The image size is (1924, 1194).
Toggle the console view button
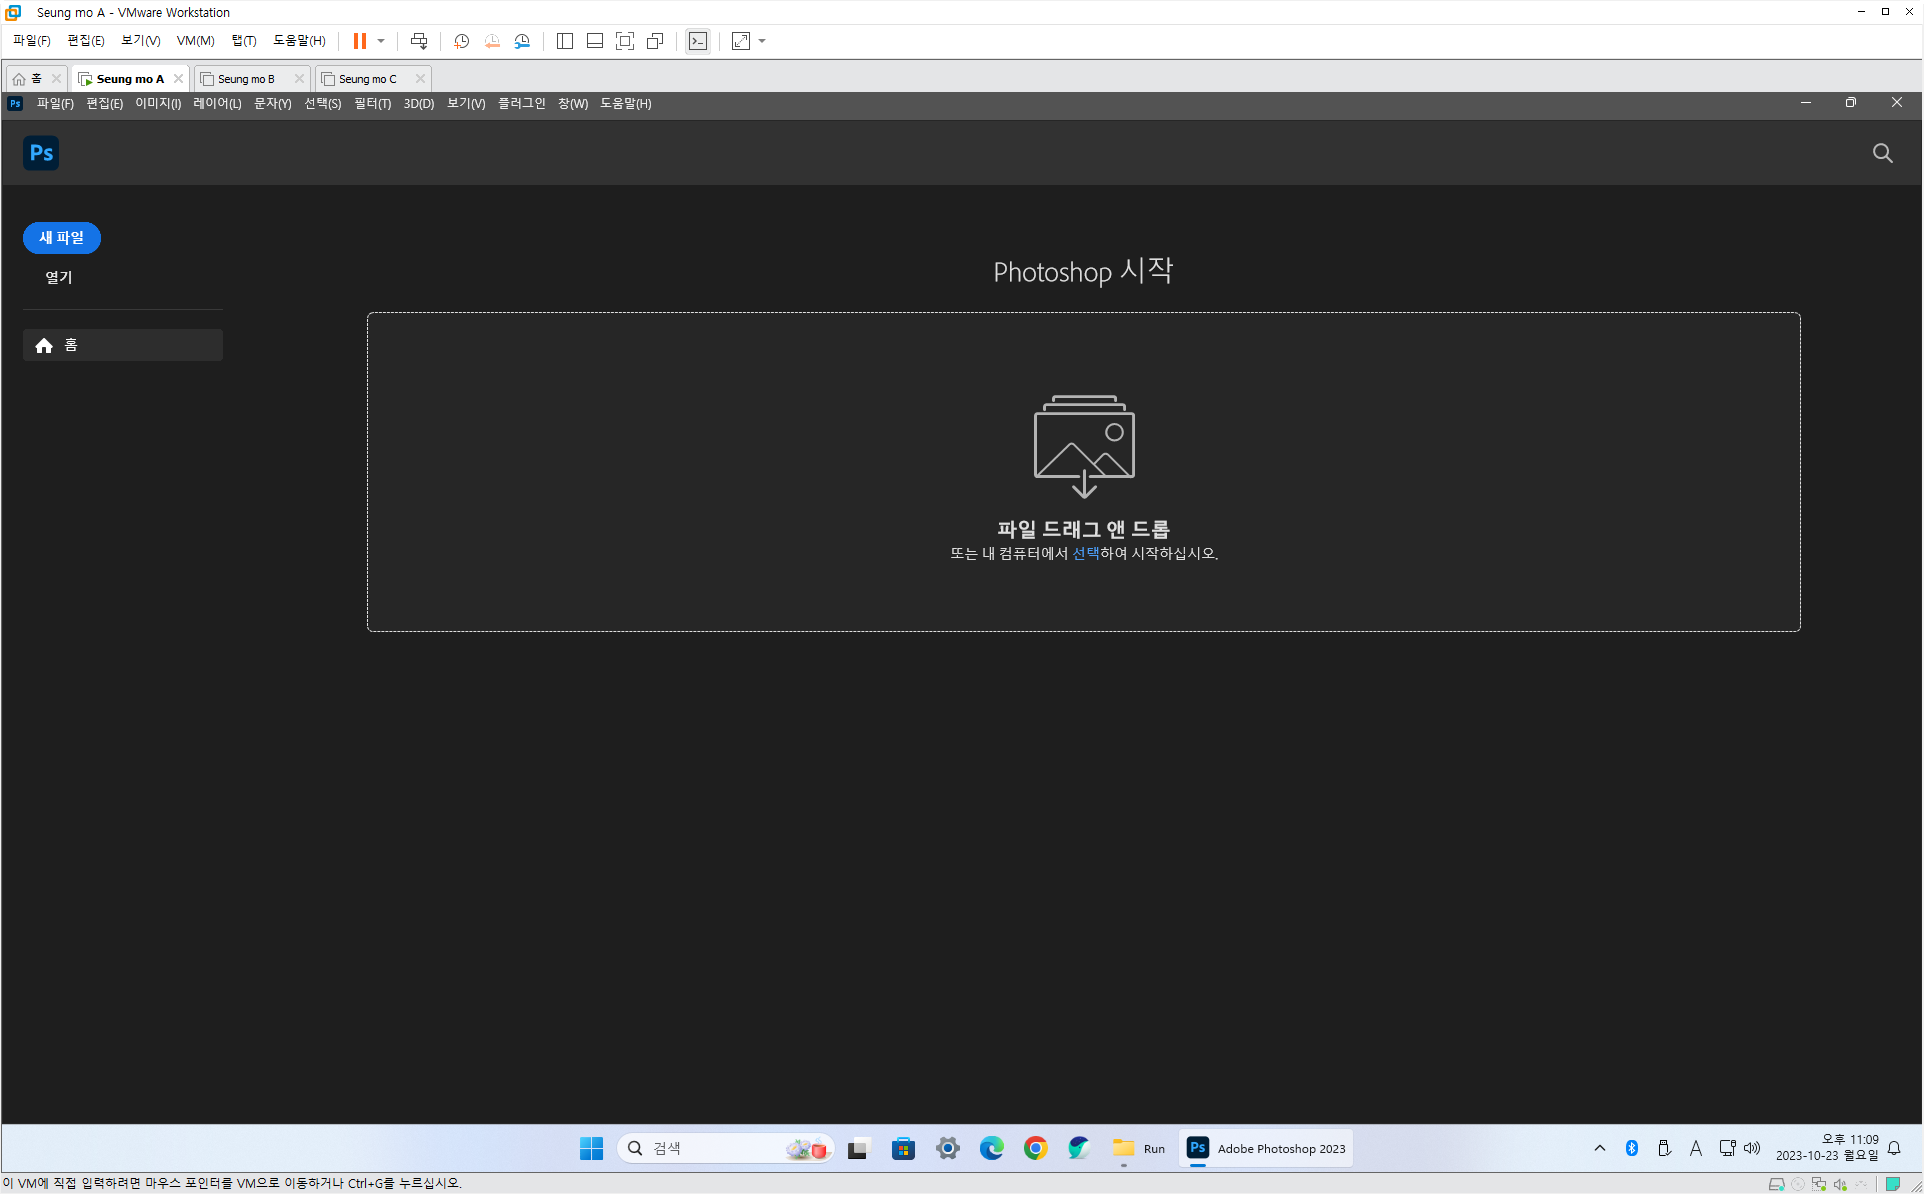[698, 41]
